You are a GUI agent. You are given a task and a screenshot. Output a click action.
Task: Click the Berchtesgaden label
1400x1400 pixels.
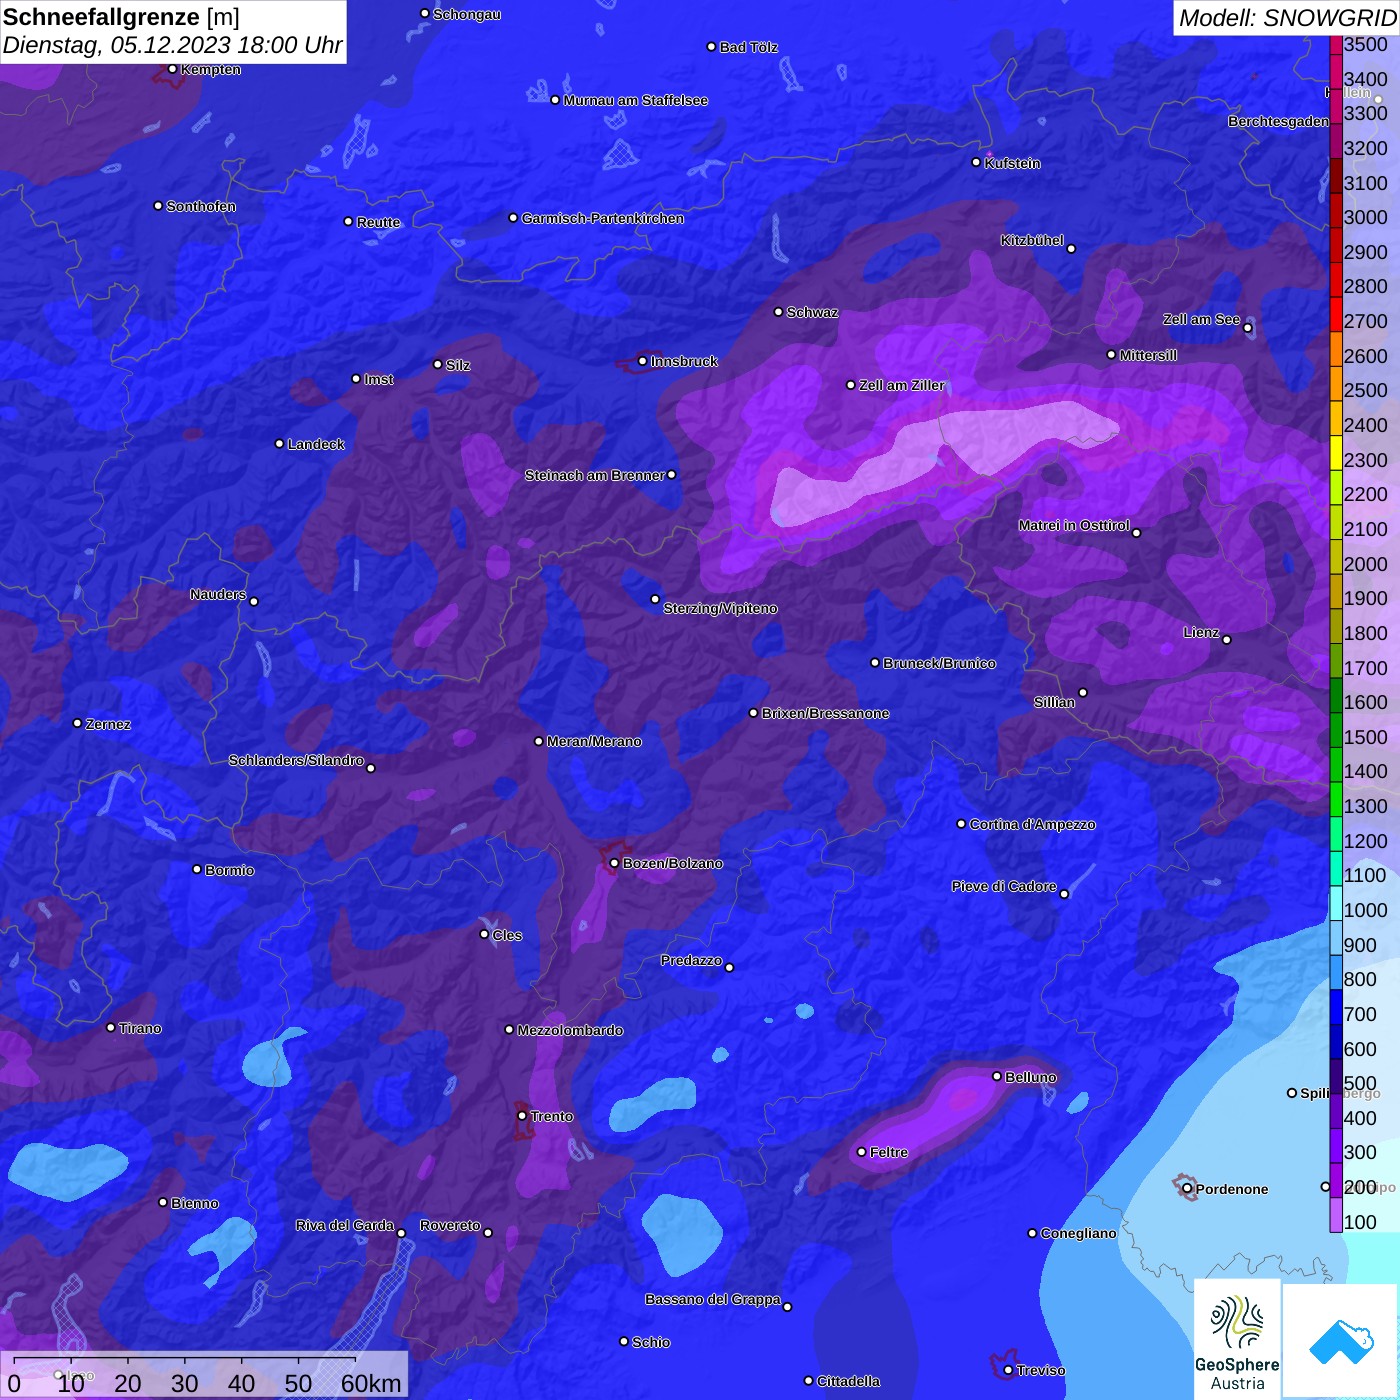tap(1278, 121)
